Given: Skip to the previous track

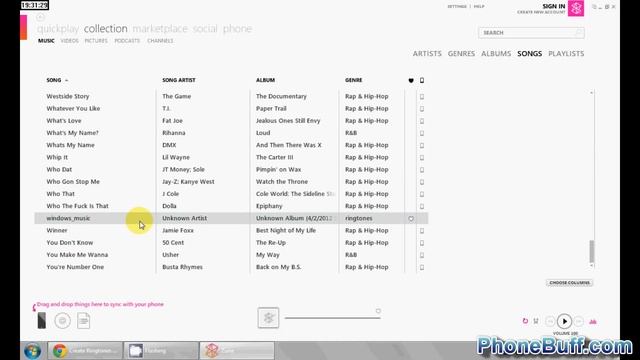Looking at the screenshot, I should (550, 322).
